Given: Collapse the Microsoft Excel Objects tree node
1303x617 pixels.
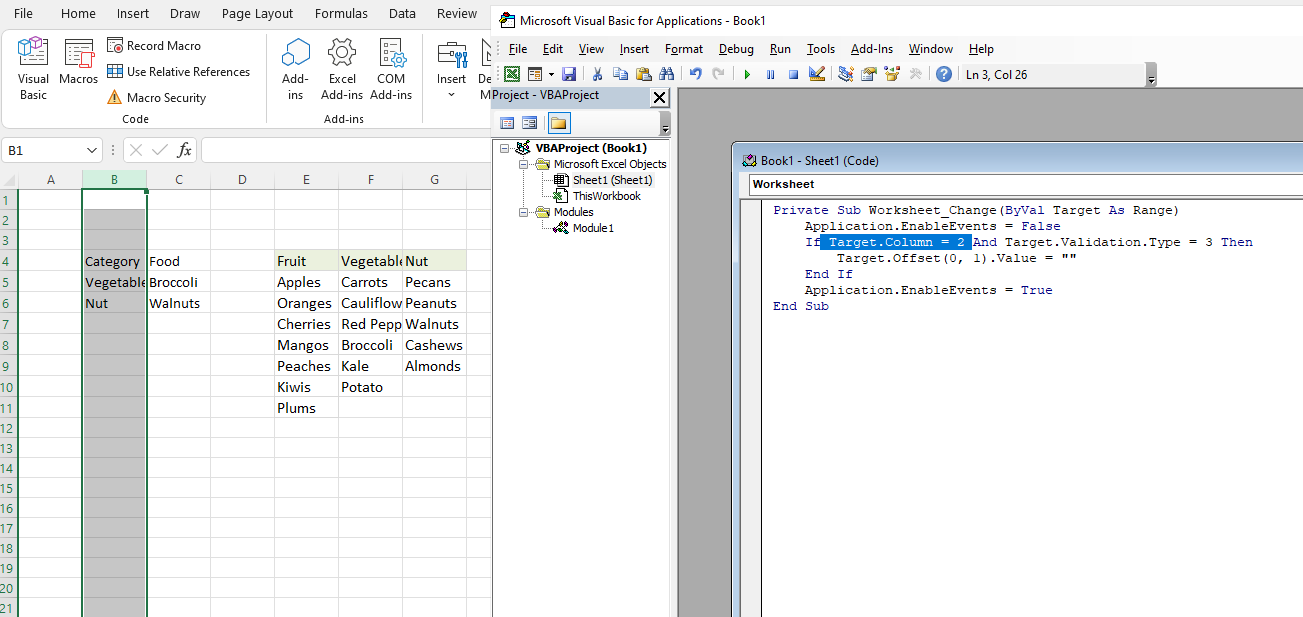Looking at the screenshot, I should coord(524,164).
